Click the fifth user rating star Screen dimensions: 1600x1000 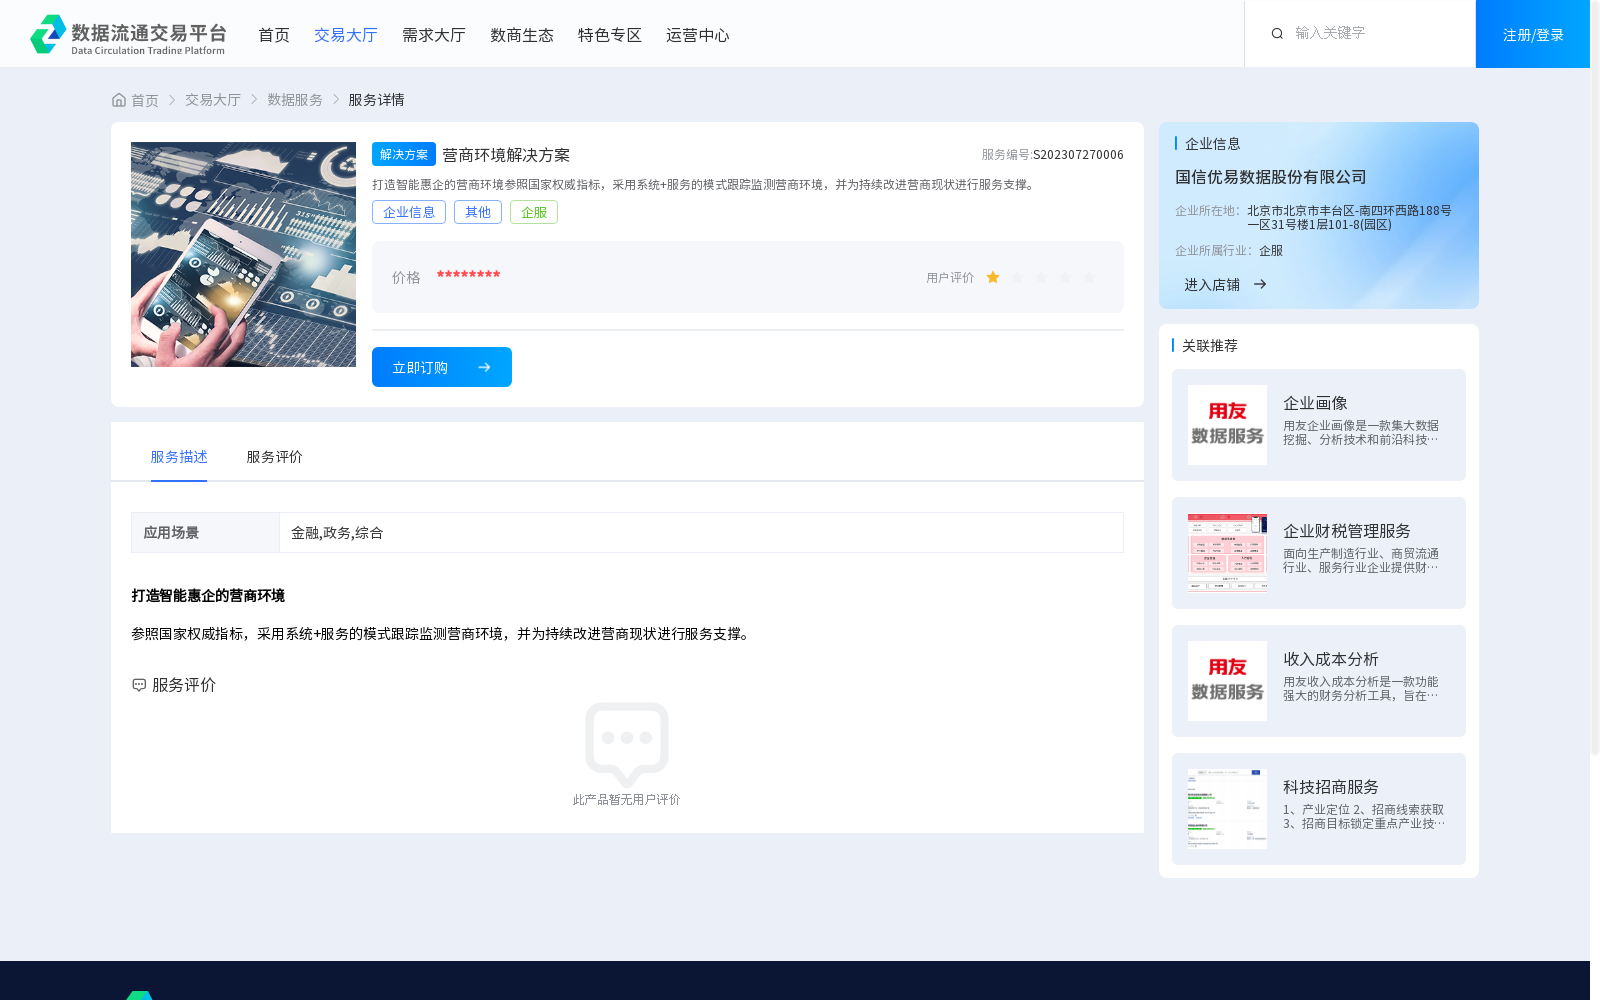click(x=1089, y=277)
